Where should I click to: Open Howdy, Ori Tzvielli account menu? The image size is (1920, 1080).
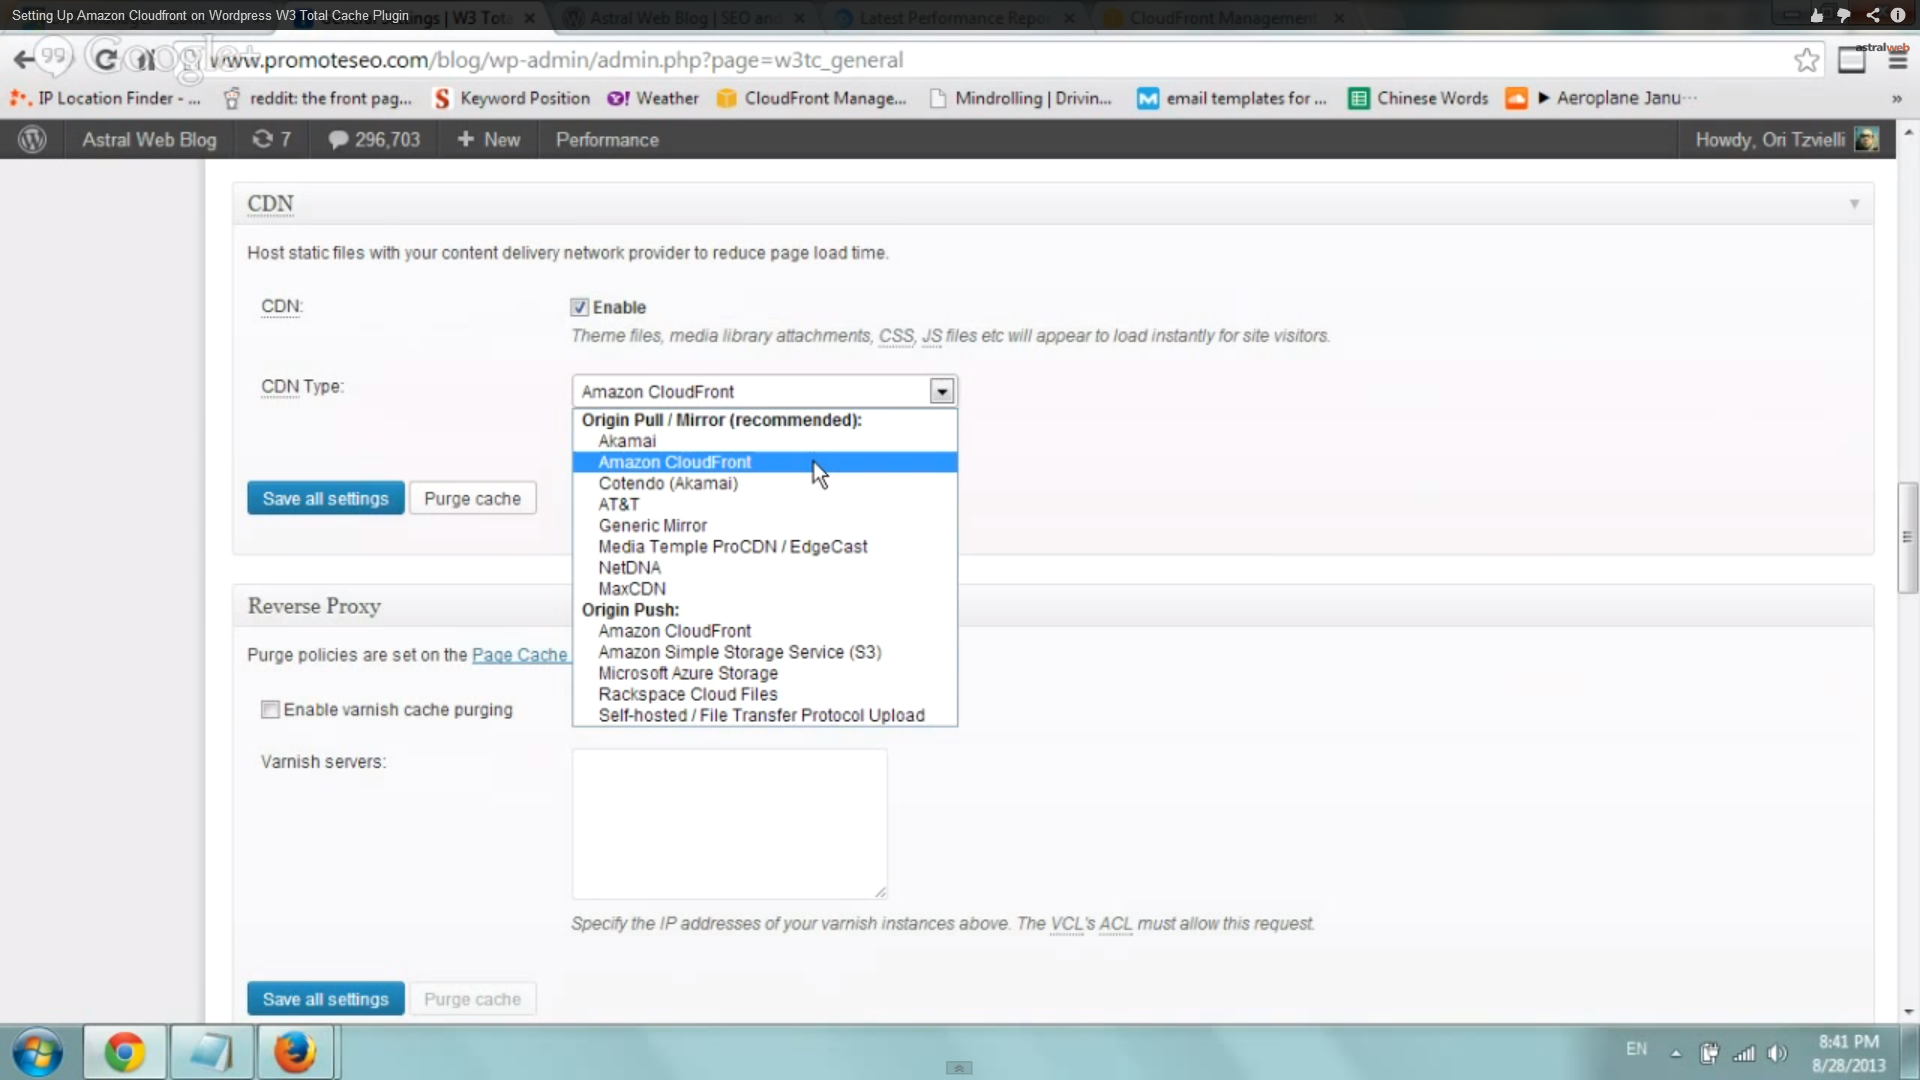[1786, 140]
